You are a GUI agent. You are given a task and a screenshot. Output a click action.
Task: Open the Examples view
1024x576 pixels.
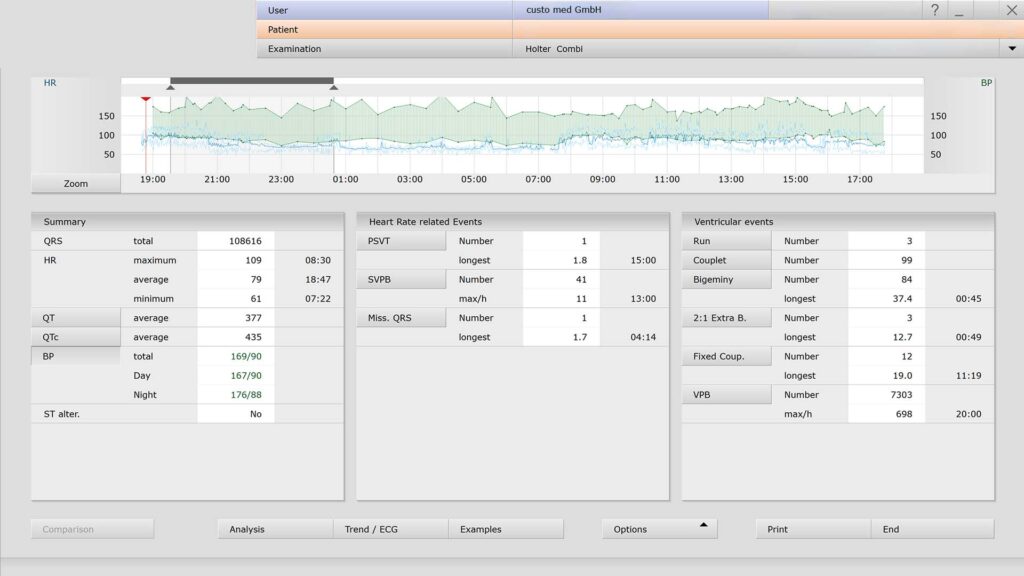(x=506, y=529)
